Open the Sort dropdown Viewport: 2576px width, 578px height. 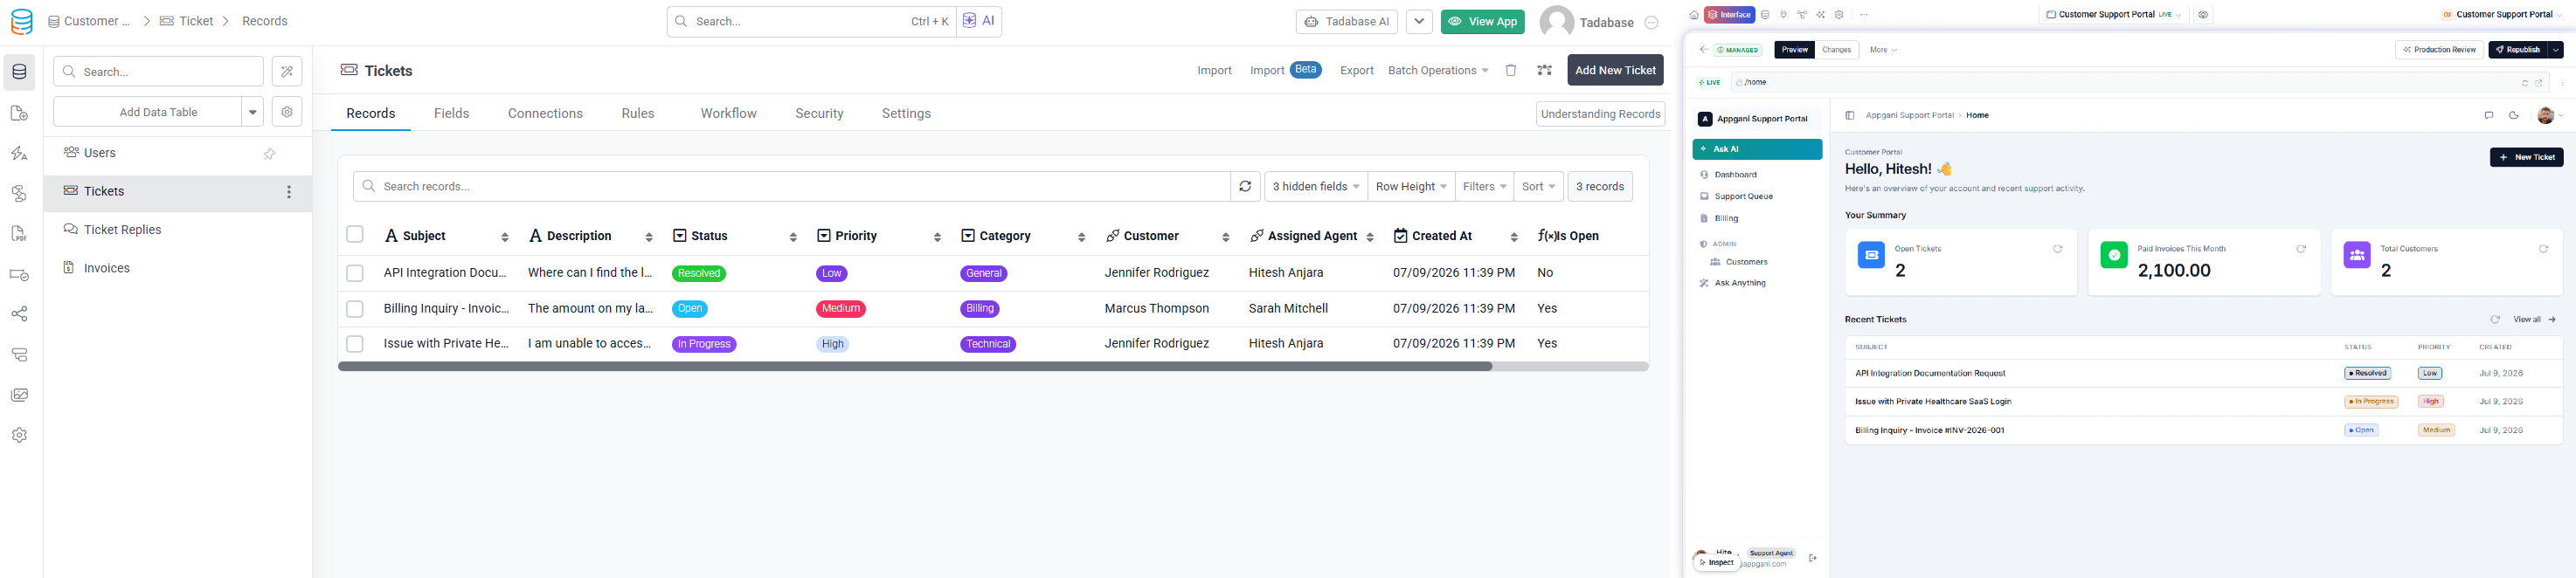pos(1538,186)
